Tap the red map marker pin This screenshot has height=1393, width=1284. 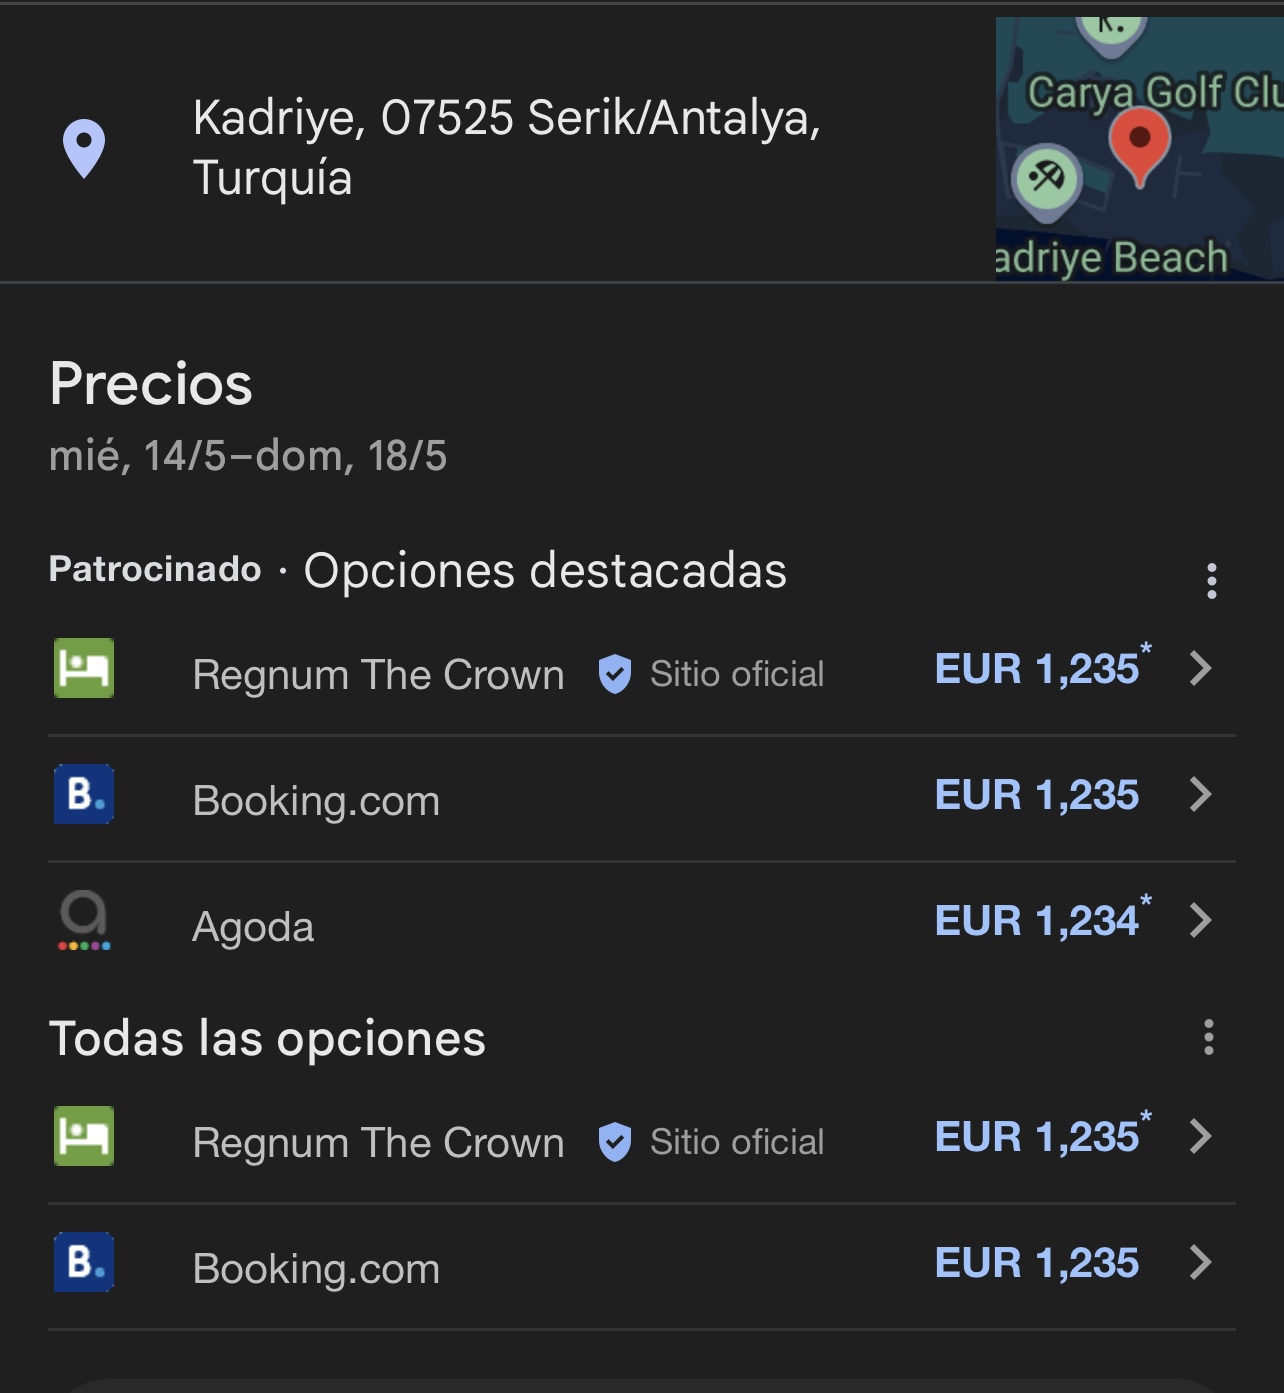point(1140,147)
